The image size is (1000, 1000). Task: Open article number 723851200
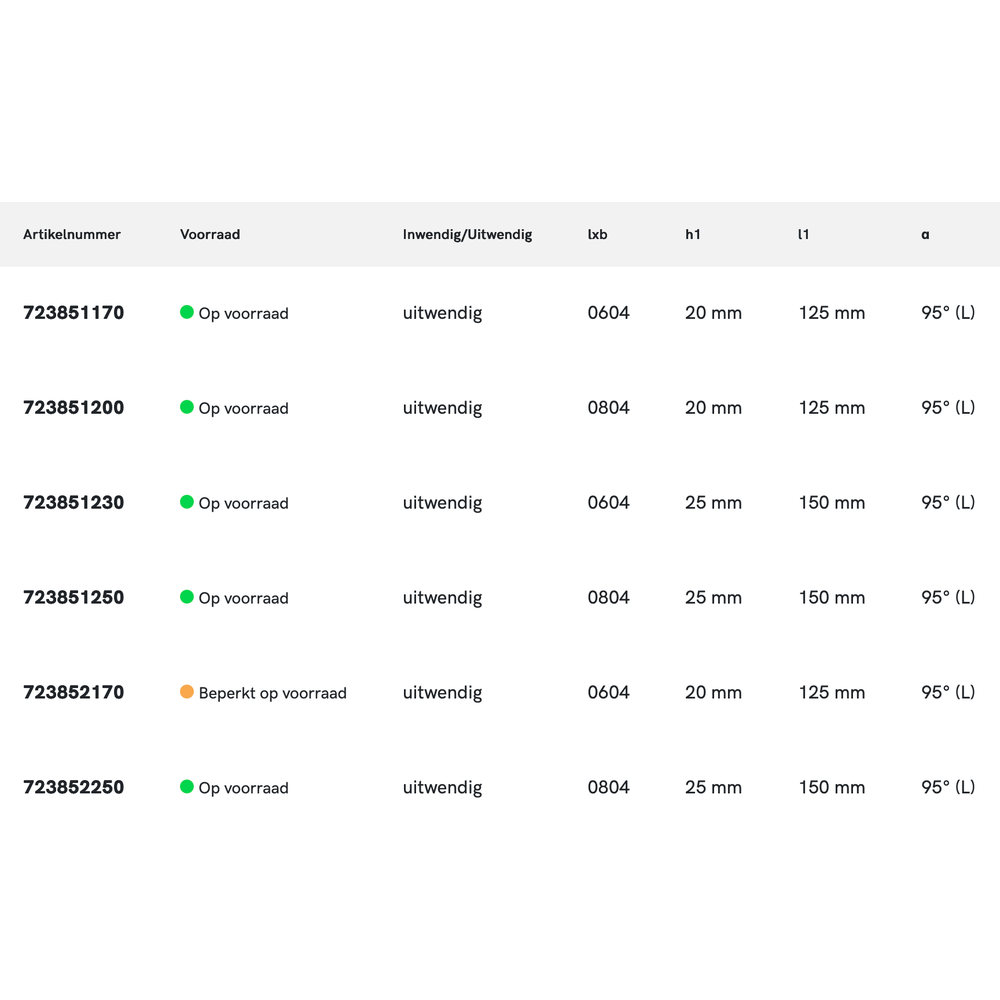click(74, 408)
